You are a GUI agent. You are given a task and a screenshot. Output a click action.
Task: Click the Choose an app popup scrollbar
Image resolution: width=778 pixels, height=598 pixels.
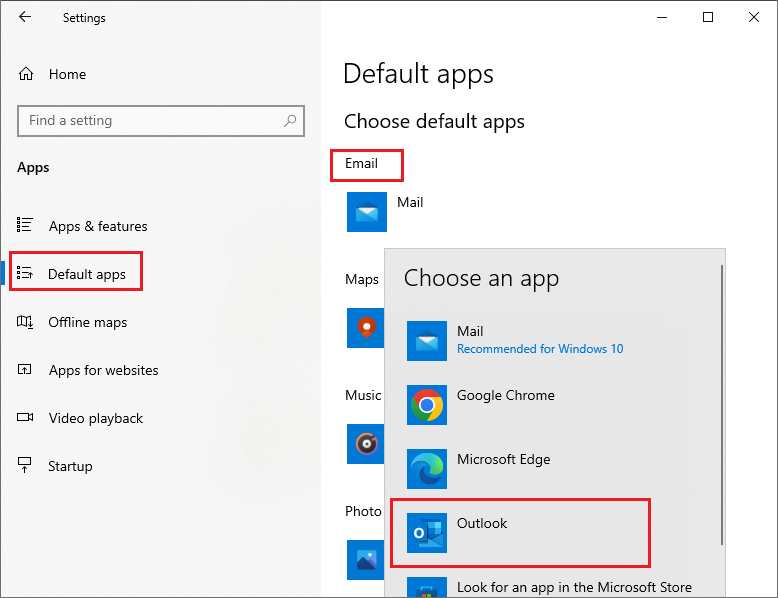click(722, 405)
